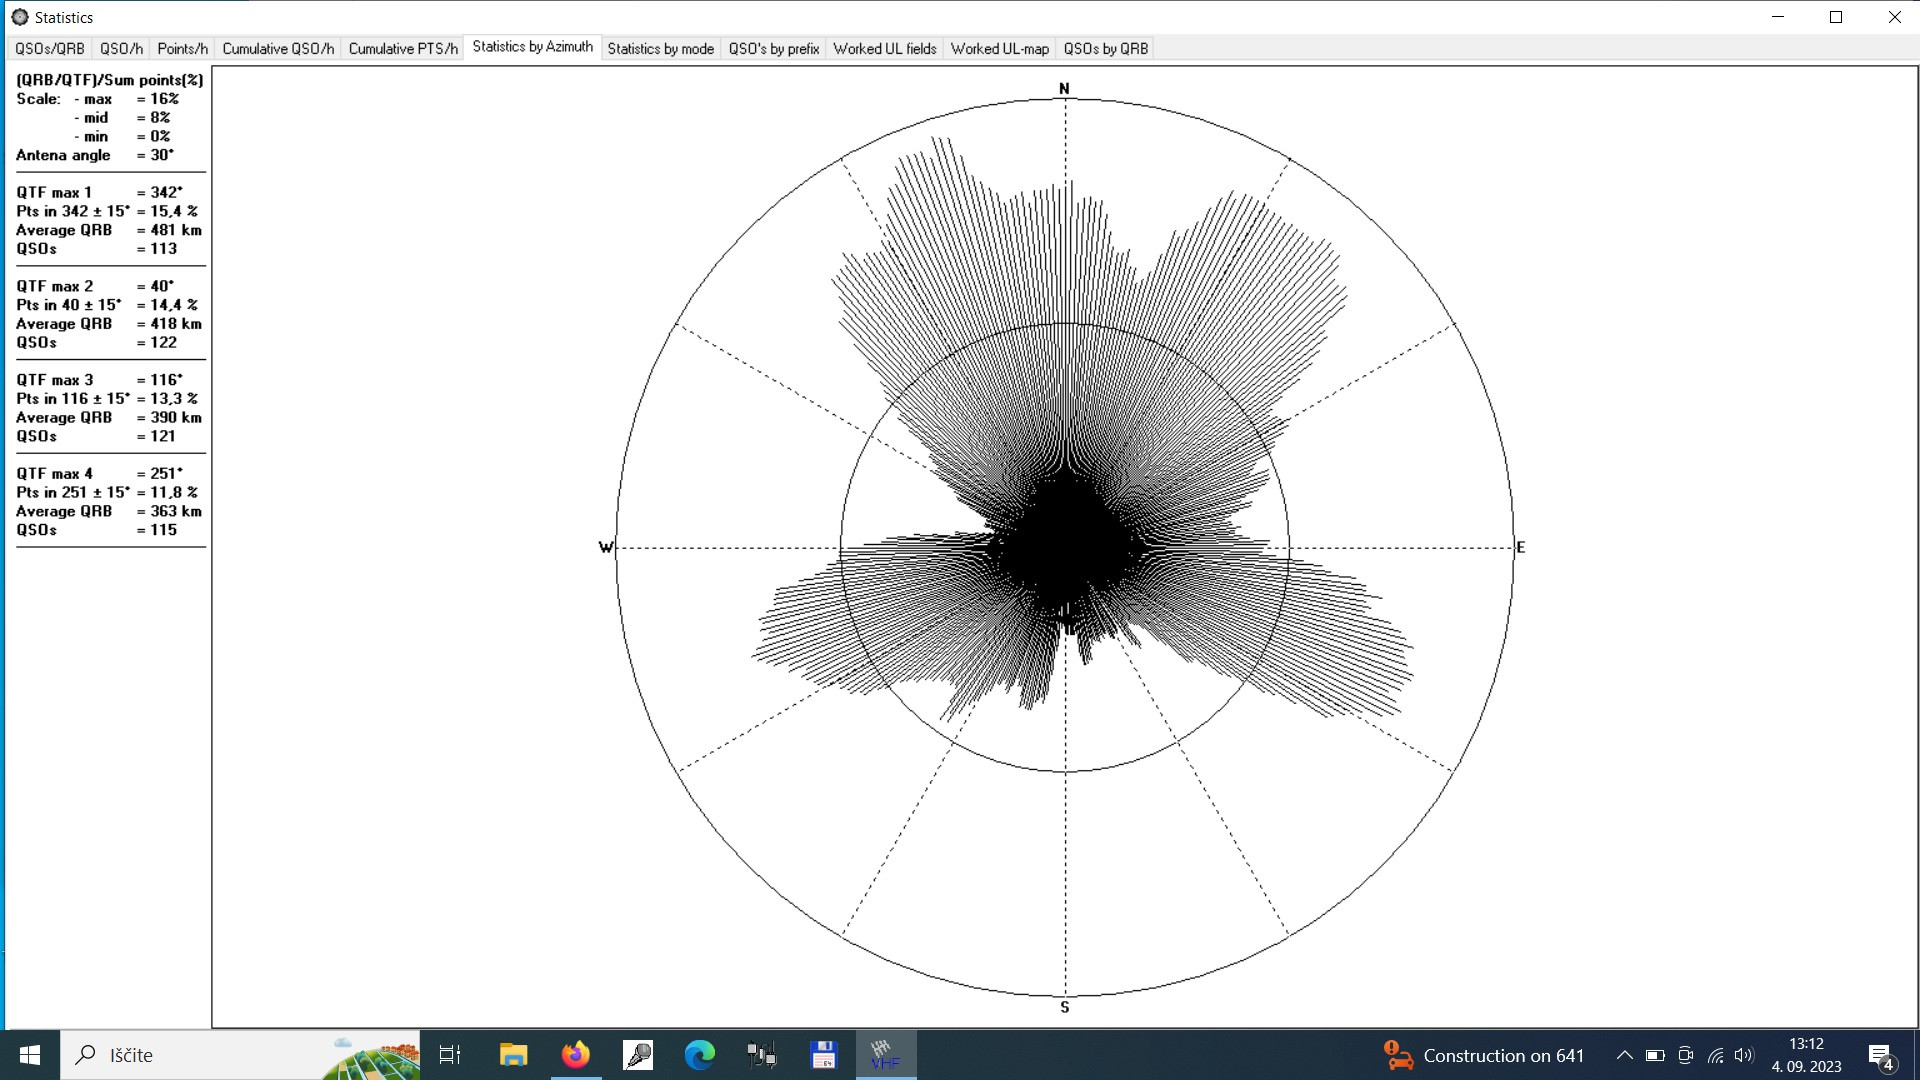Maximize the Statistics window
The image size is (1920, 1080).
pos(1836,17)
